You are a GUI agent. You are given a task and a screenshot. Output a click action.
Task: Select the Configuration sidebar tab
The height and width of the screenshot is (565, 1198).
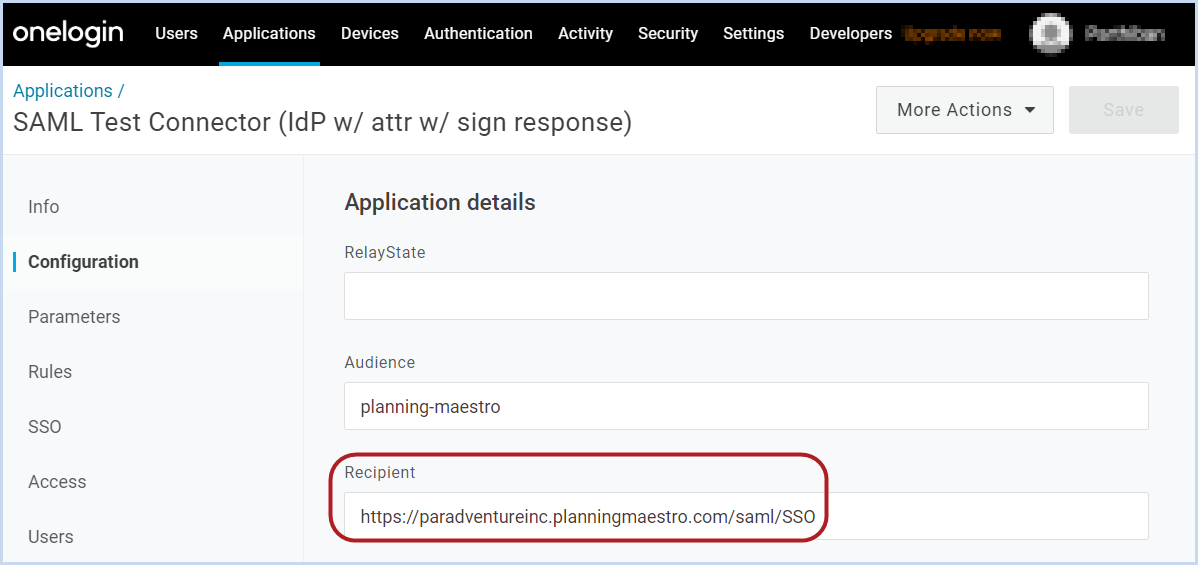click(x=83, y=262)
